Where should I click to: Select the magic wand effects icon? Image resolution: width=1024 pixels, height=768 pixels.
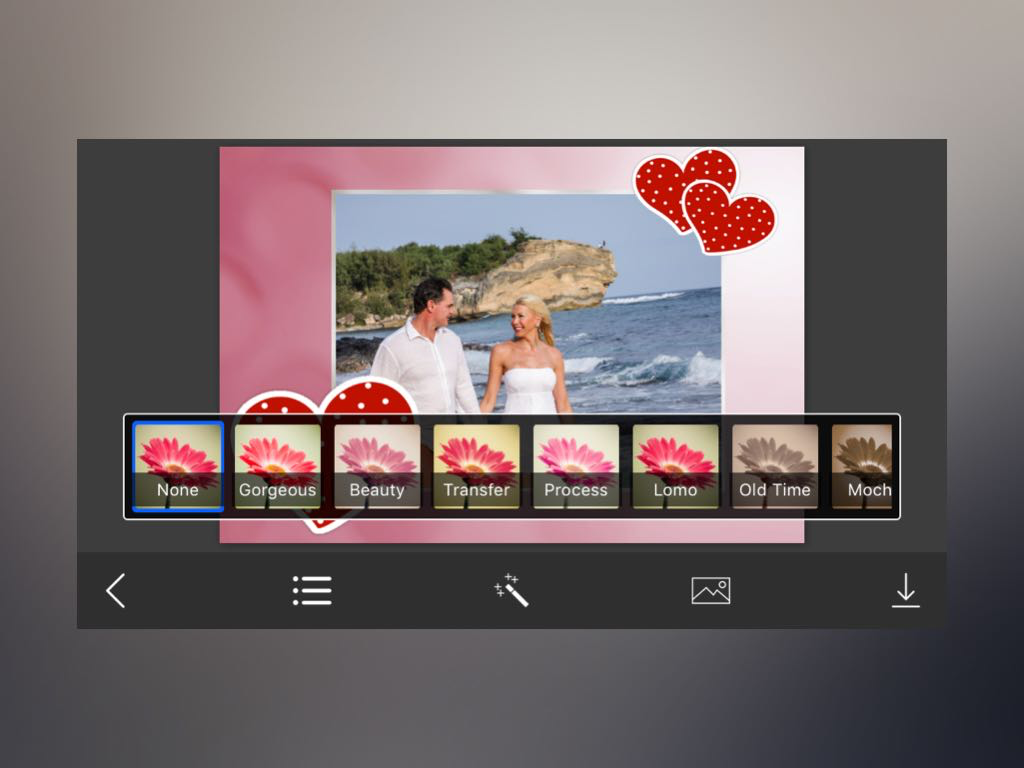pyautogui.click(x=511, y=590)
